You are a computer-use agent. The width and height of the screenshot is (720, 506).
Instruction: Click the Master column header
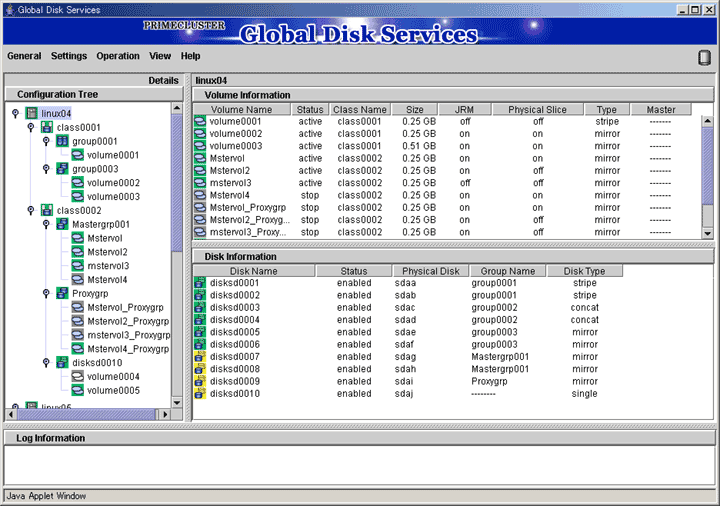pos(661,109)
